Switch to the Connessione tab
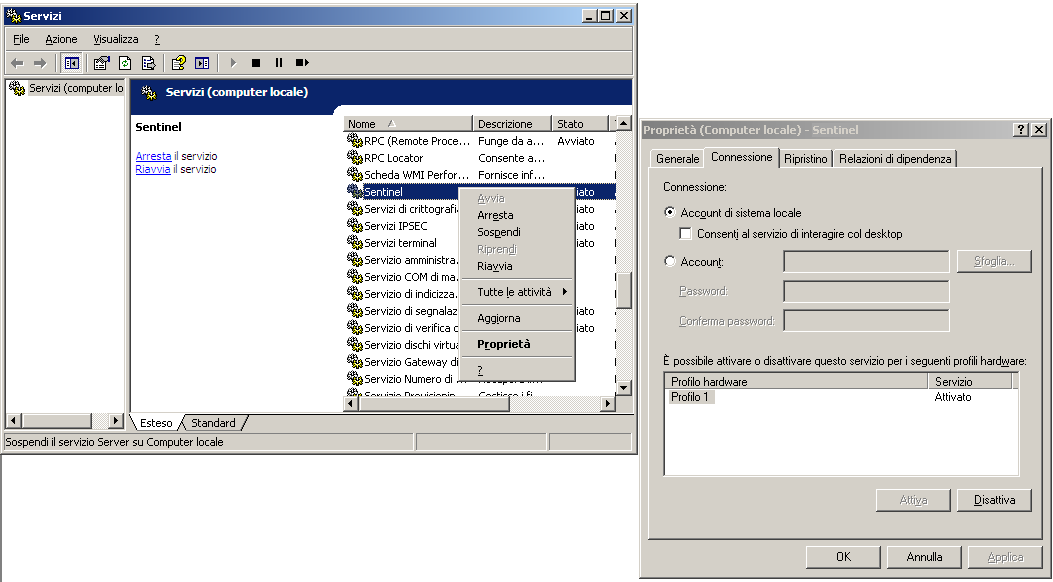The image size is (1053, 582). click(x=741, y=157)
